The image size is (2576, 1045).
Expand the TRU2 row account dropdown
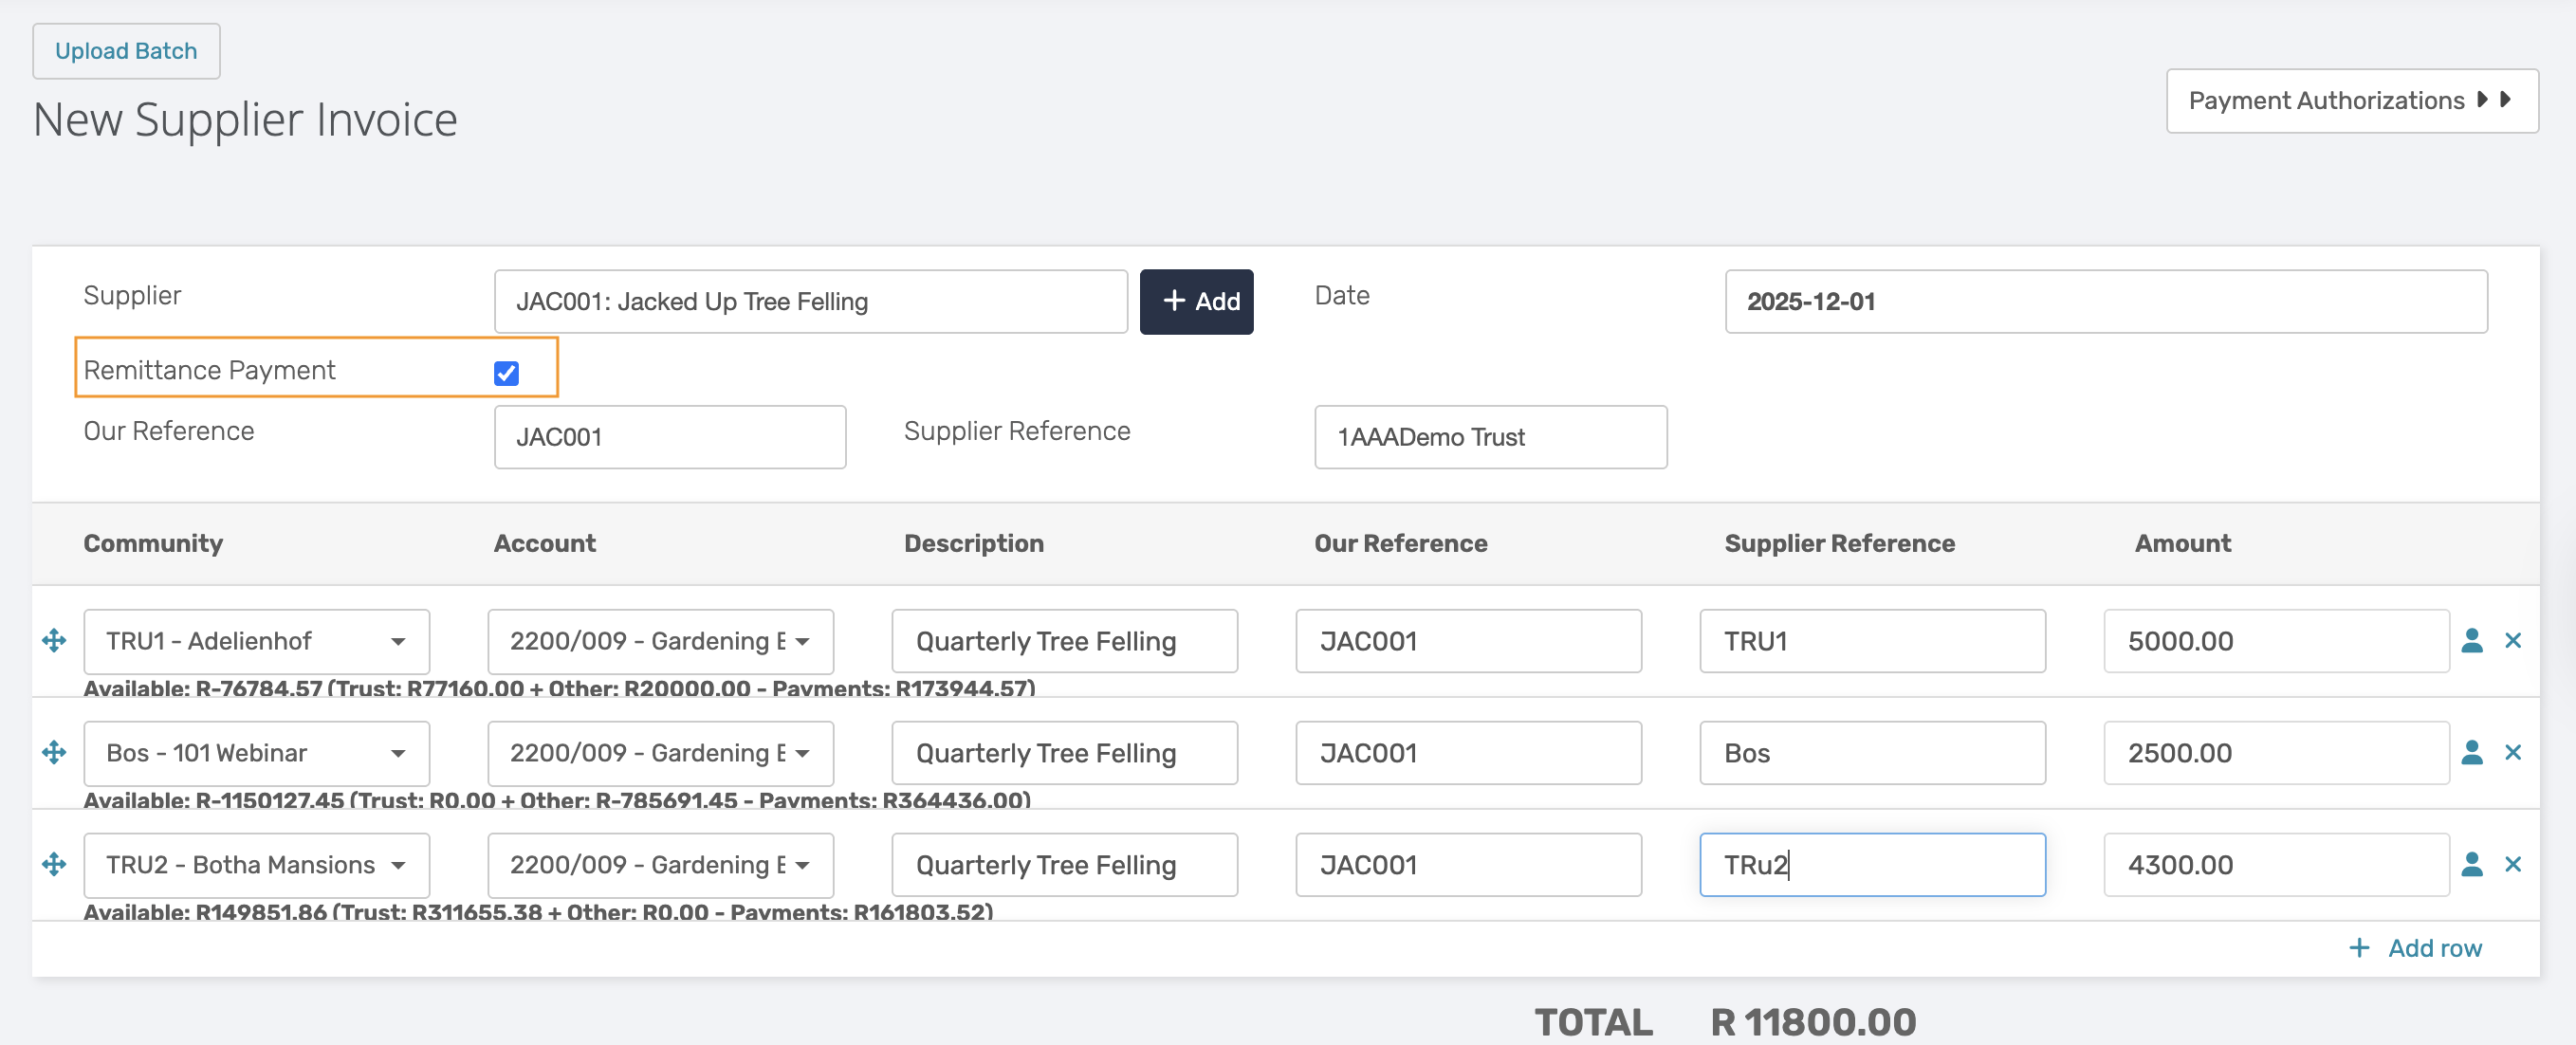660,865
